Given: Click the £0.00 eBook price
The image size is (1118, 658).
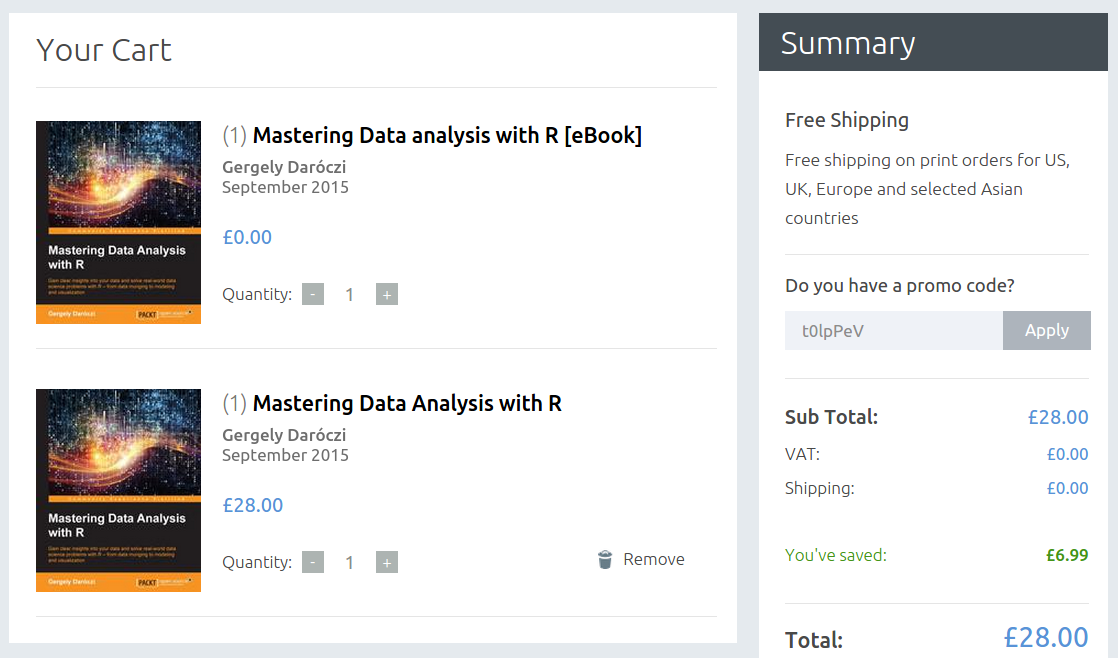Looking at the screenshot, I should 247,237.
